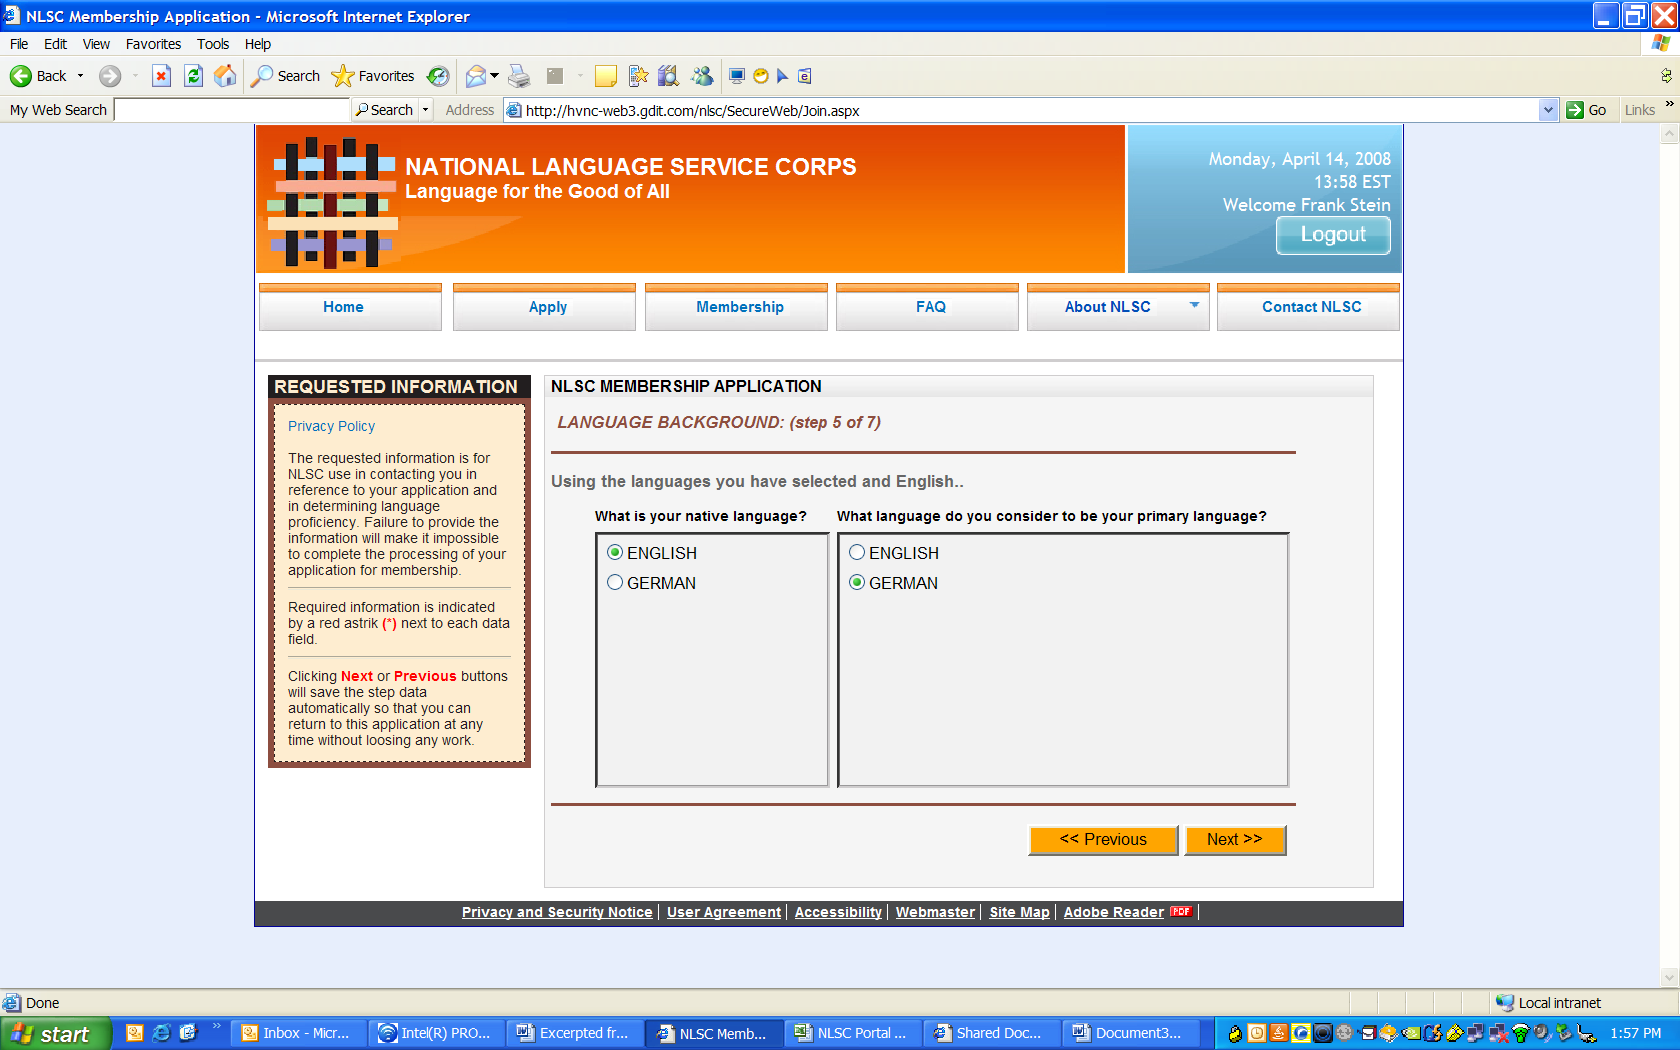
Task: Open the File menu
Action: [19, 44]
